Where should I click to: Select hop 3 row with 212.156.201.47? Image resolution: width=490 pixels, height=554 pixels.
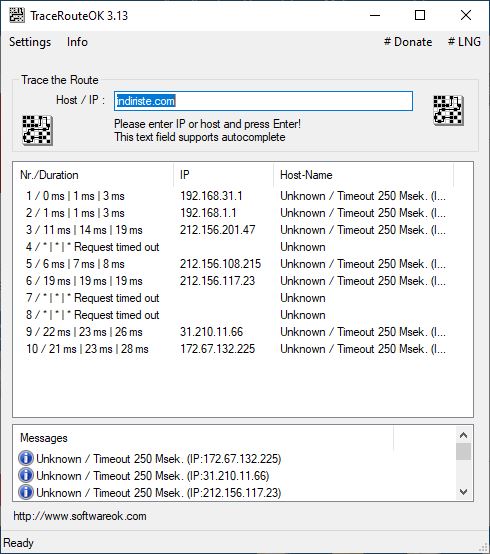pos(236,230)
